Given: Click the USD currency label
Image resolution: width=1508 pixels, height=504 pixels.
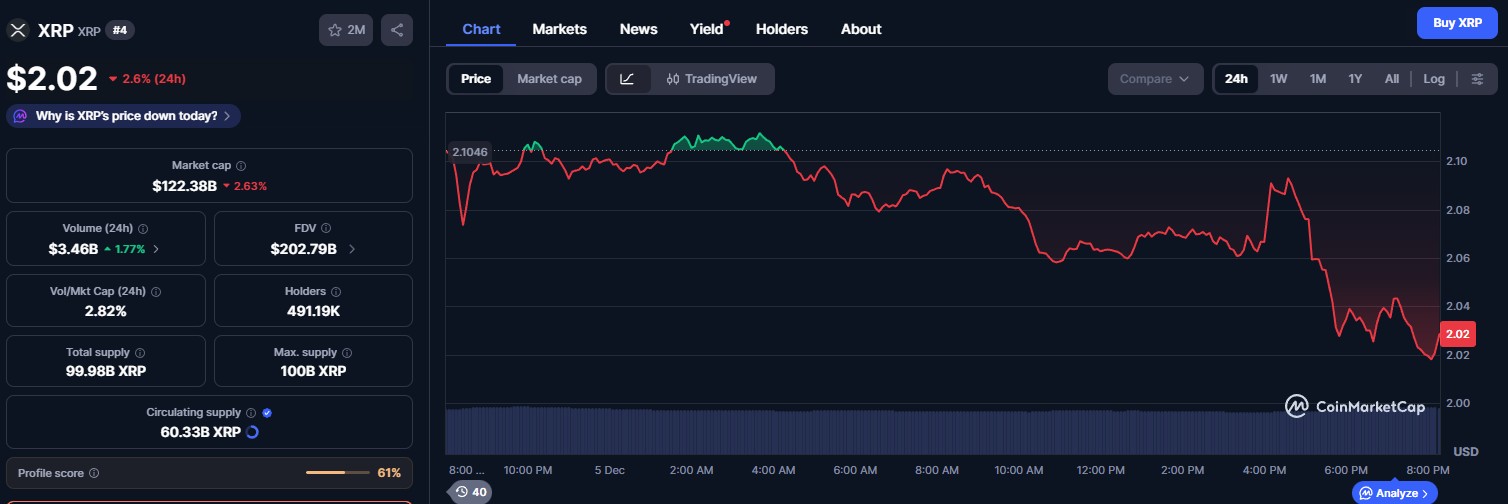Looking at the screenshot, I should click(x=1465, y=452).
